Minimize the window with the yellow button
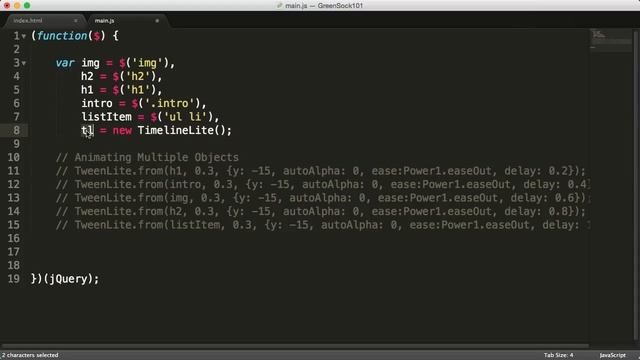Screen dimensions: 640x360 (17, 5)
